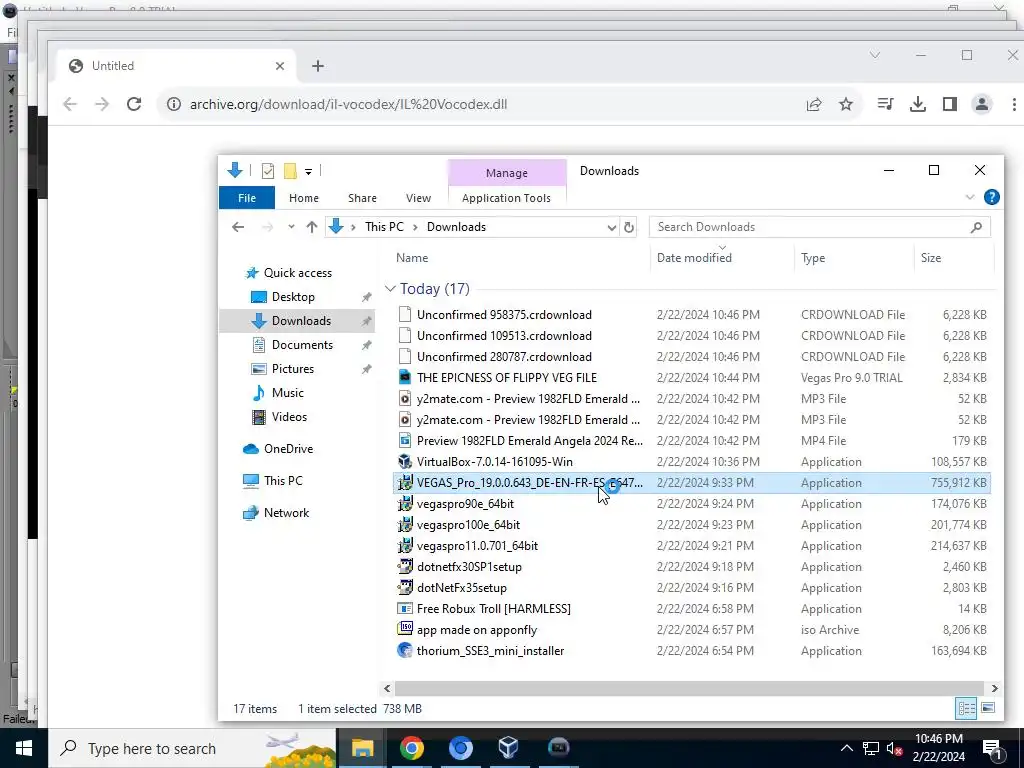
Task: Go up one folder level
Action: click(x=312, y=227)
